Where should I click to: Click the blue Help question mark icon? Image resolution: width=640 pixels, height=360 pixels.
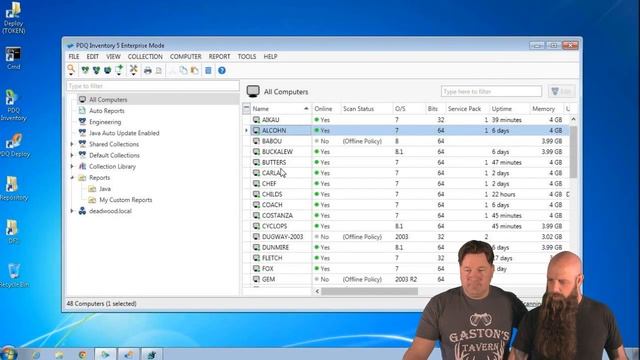[x=222, y=71]
